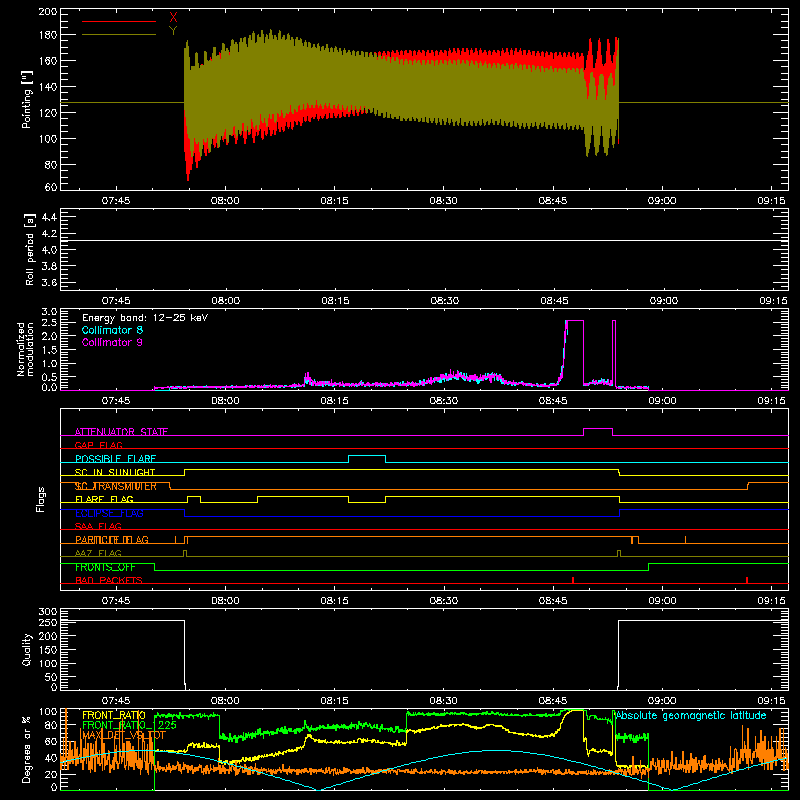This screenshot has width=800, height=800.
Task: Click the 08:15 tick label under Roll period plot
Action: point(335,301)
